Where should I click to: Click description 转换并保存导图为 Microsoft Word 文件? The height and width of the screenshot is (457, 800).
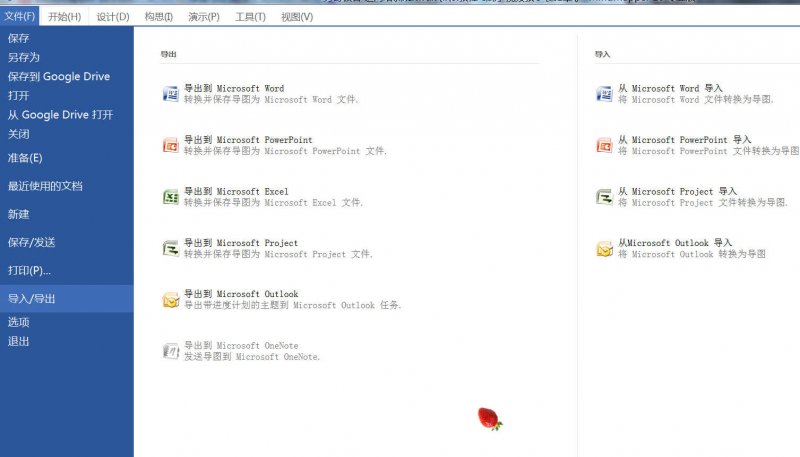tap(271, 100)
